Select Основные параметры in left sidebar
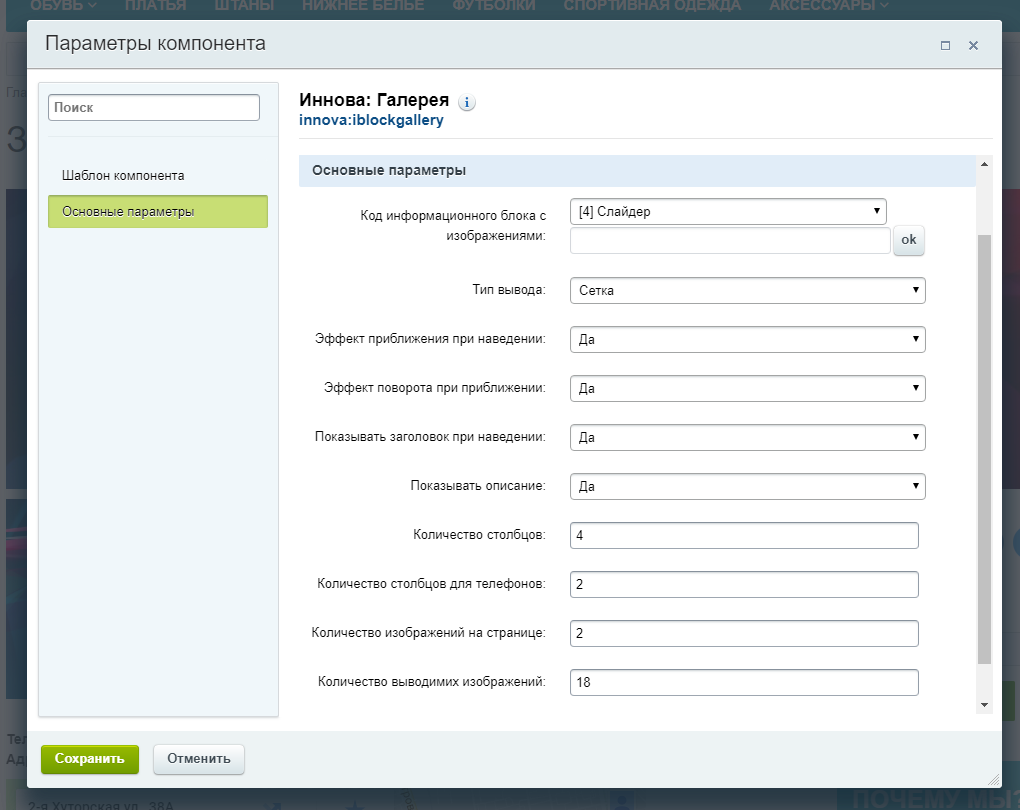 click(158, 211)
